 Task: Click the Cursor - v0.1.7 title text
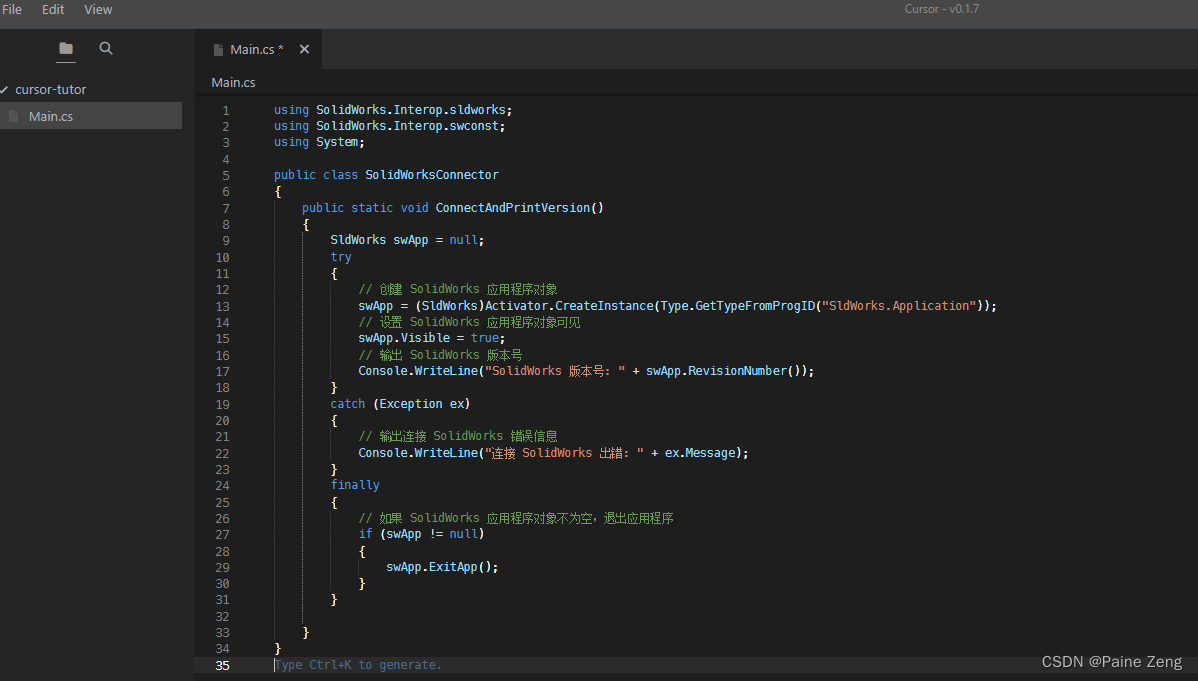pyautogui.click(x=941, y=9)
